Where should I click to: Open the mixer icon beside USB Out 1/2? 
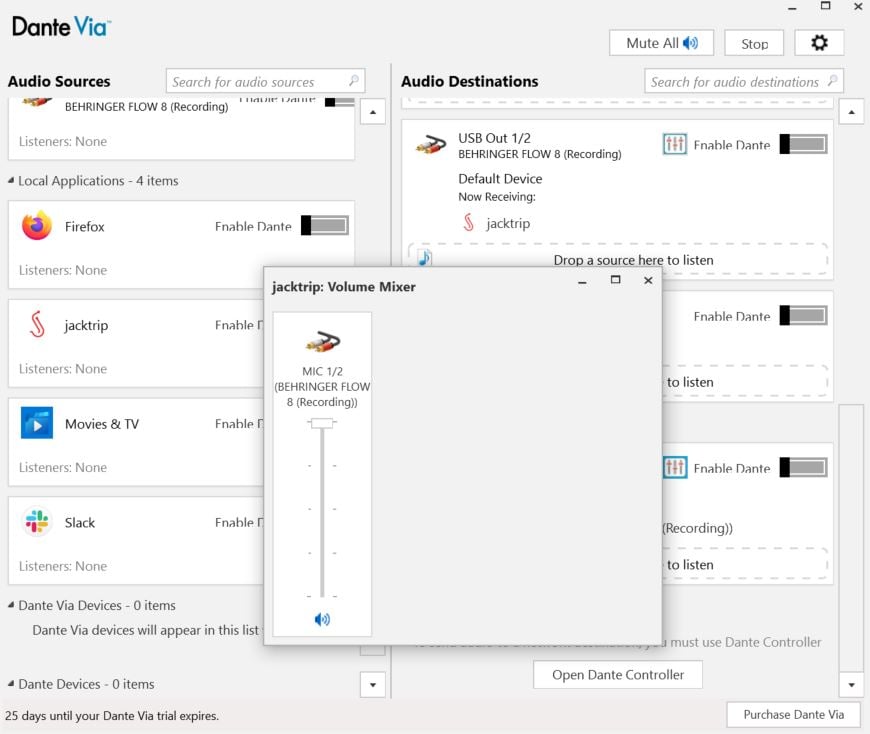[x=675, y=144]
